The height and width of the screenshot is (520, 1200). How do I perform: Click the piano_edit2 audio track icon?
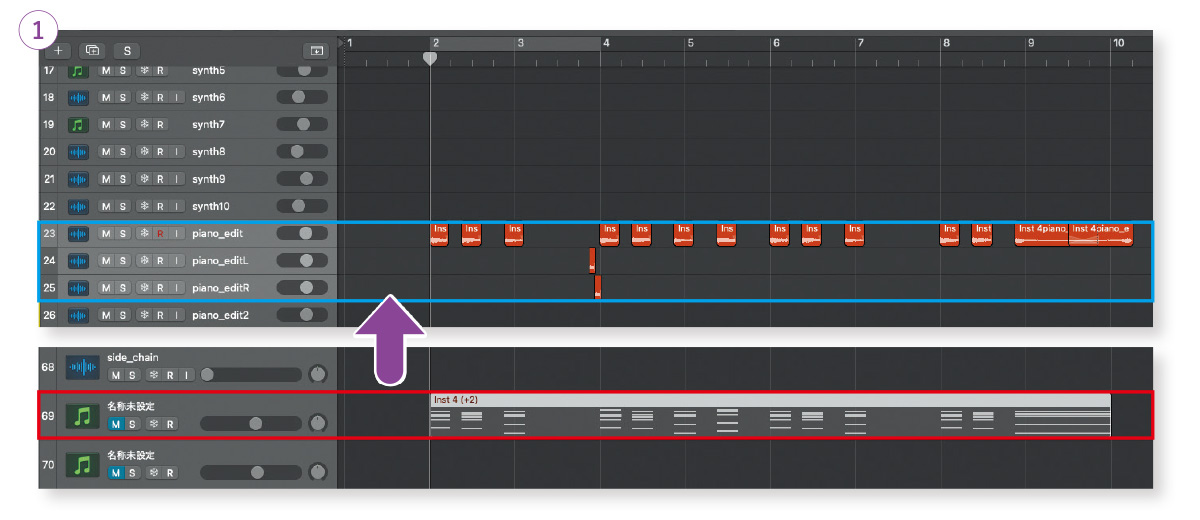[x=78, y=315]
